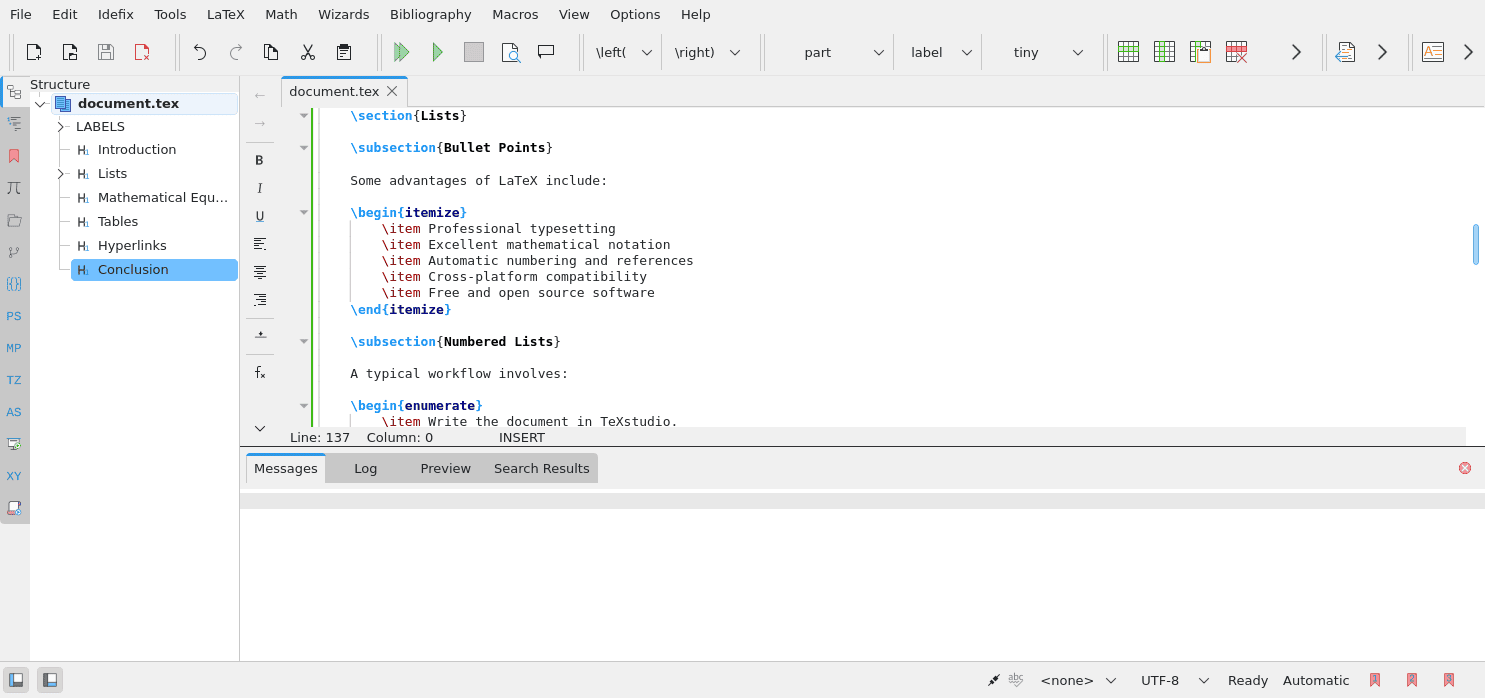
Task: Open the \right) delimiter dropdown
Action: [707, 52]
